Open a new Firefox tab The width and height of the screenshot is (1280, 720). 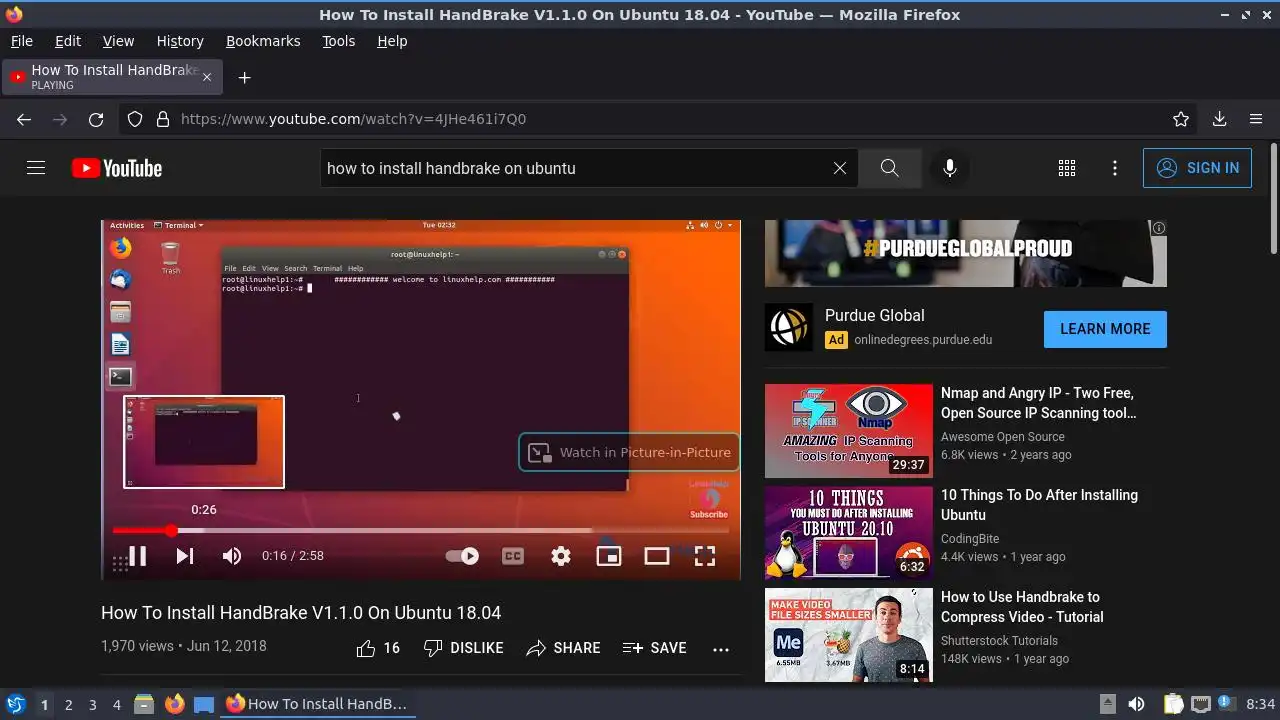[x=244, y=77]
